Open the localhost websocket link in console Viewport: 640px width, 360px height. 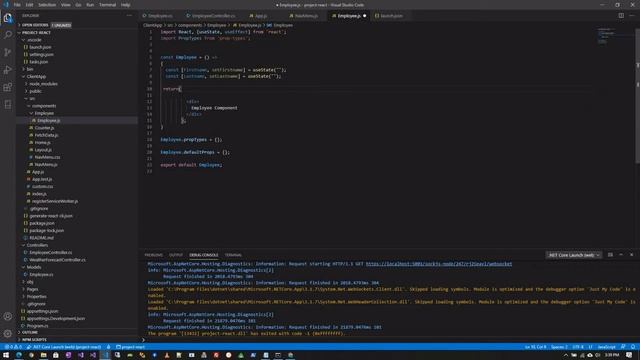click(439, 264)
